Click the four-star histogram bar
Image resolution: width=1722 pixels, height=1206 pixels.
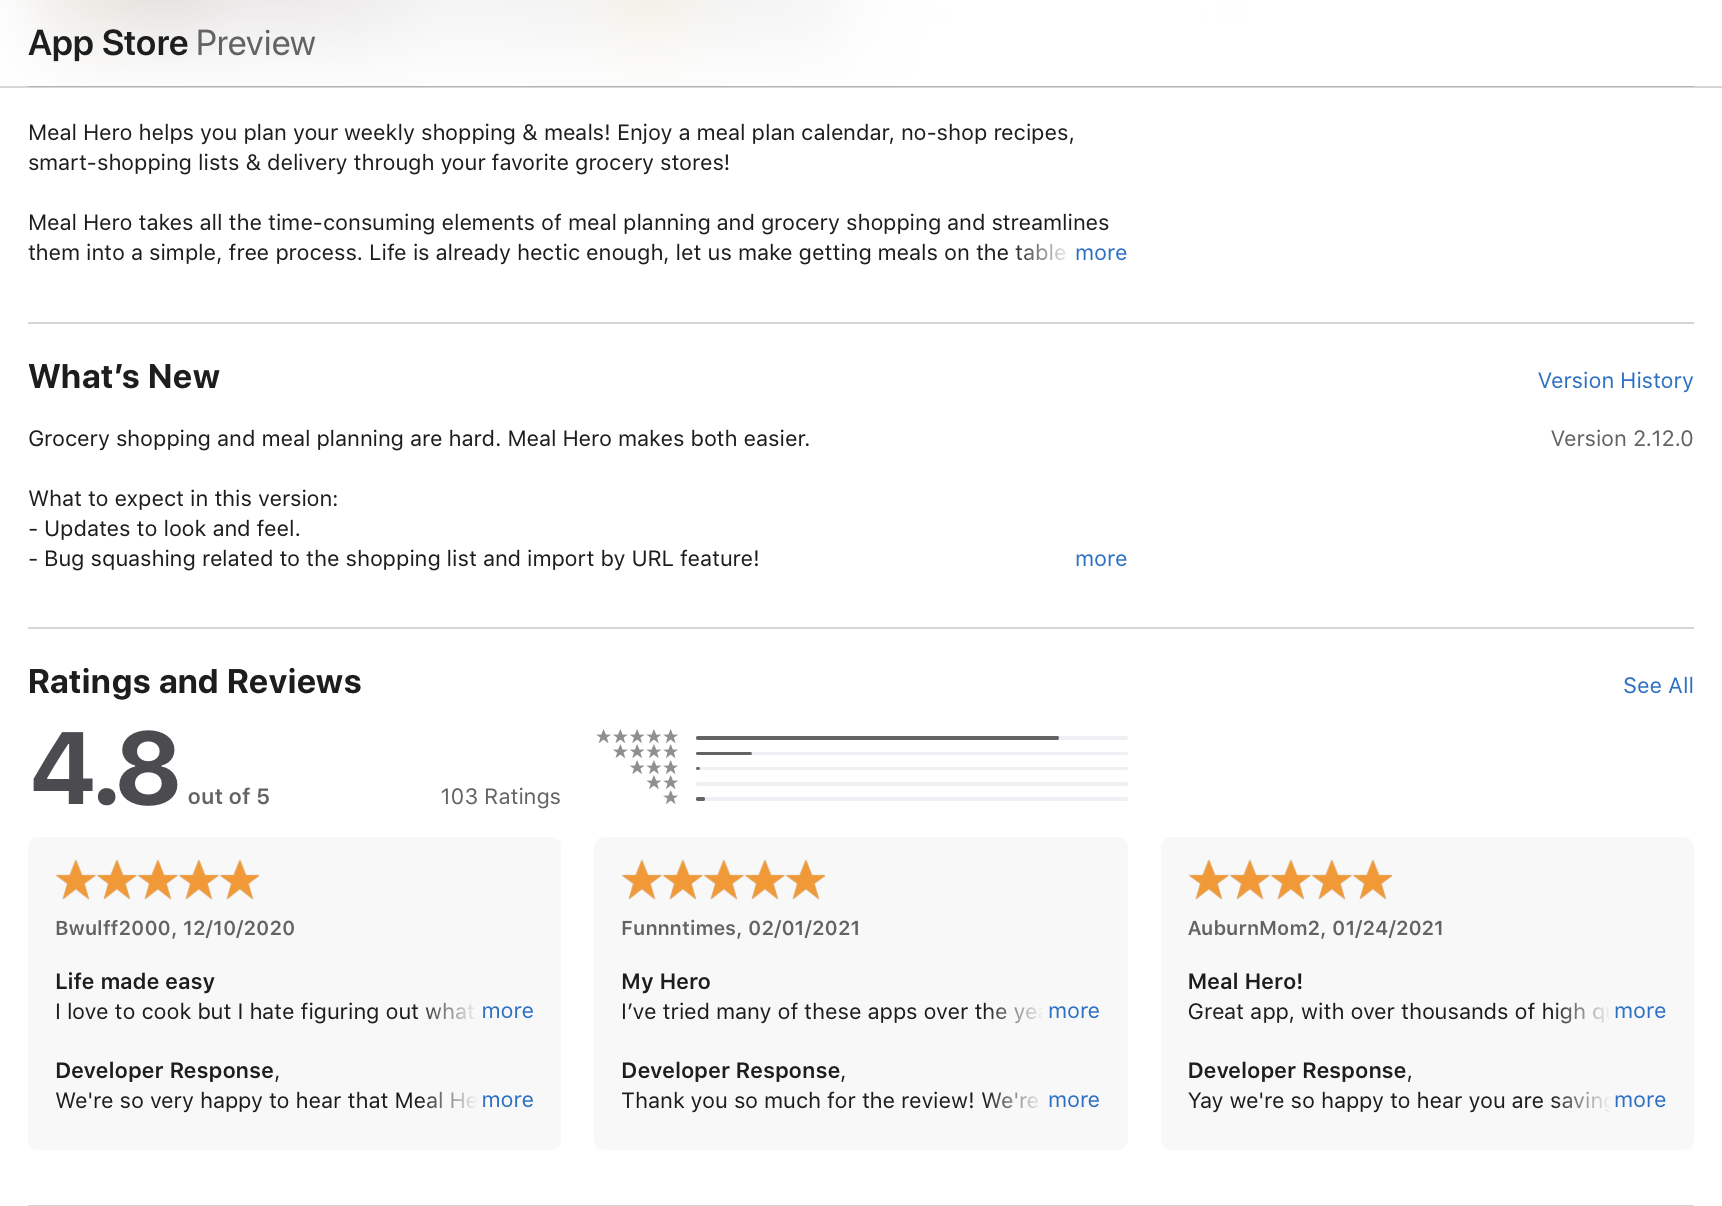[x=910, y=753]
